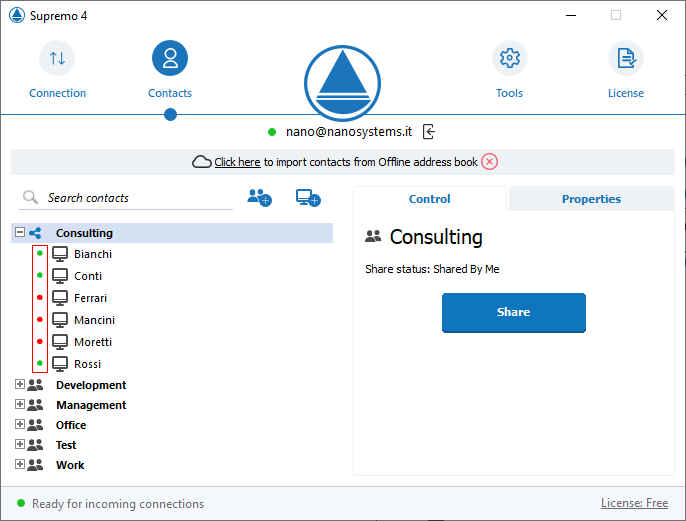This screenshot has width=686, height=521.
Task: Add a new computer contact icon
Action: click(x=308, y=198)
